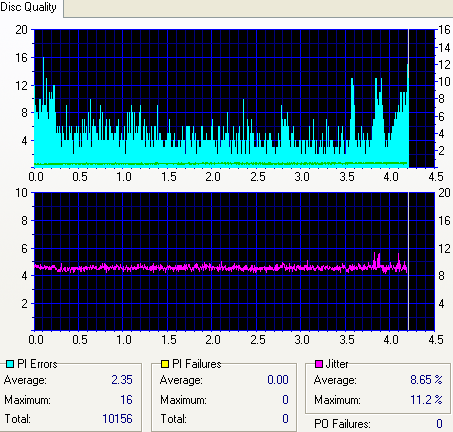The image size is (453, 432).
Task: Click the Jitter group label
Action: (x=337, y=364)
